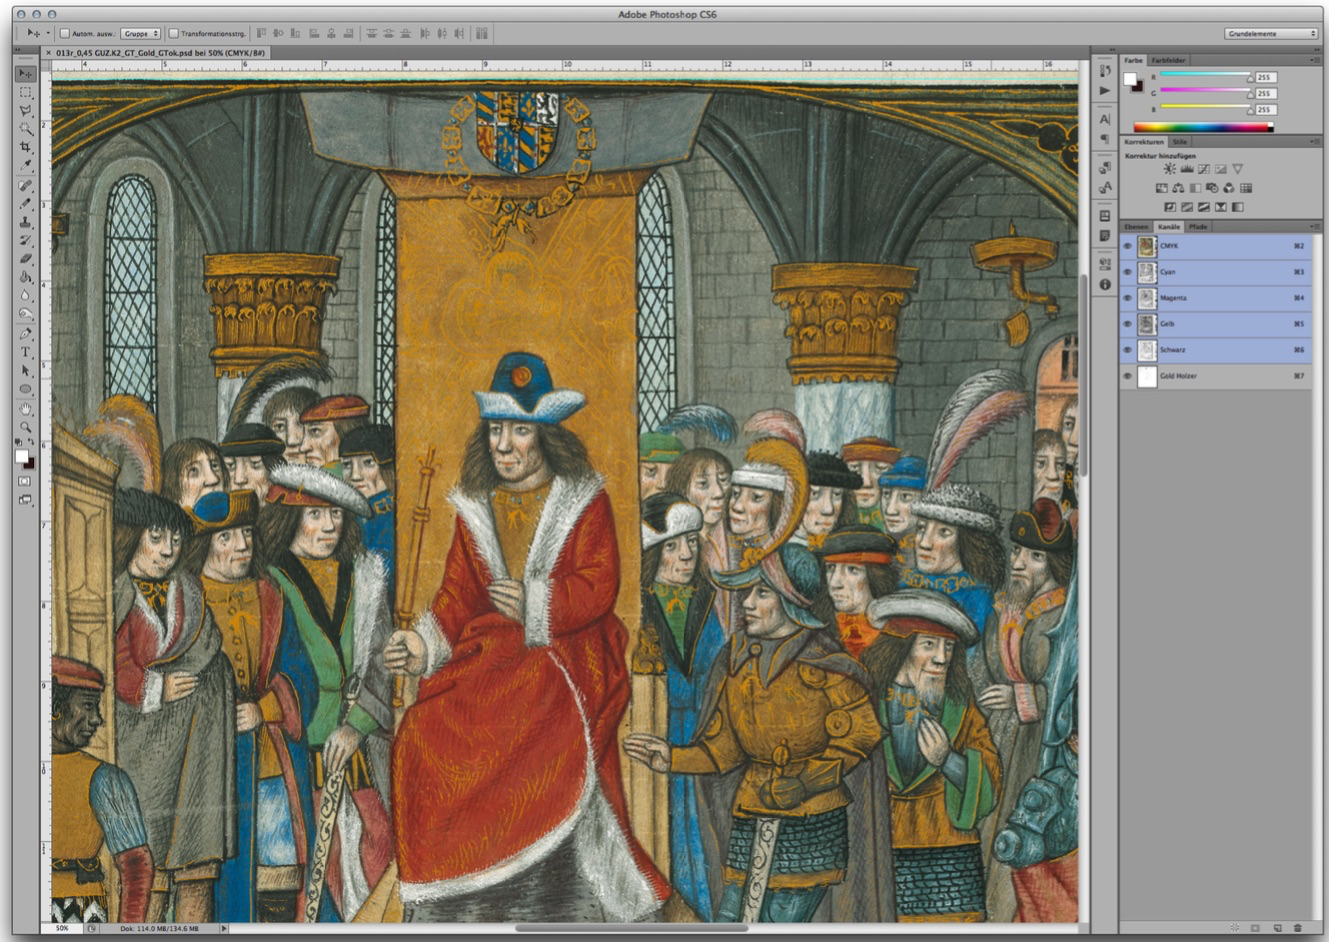Create new channel in Kanäle panel
Screen dimensions: 1329x942
click(1277, 928)
